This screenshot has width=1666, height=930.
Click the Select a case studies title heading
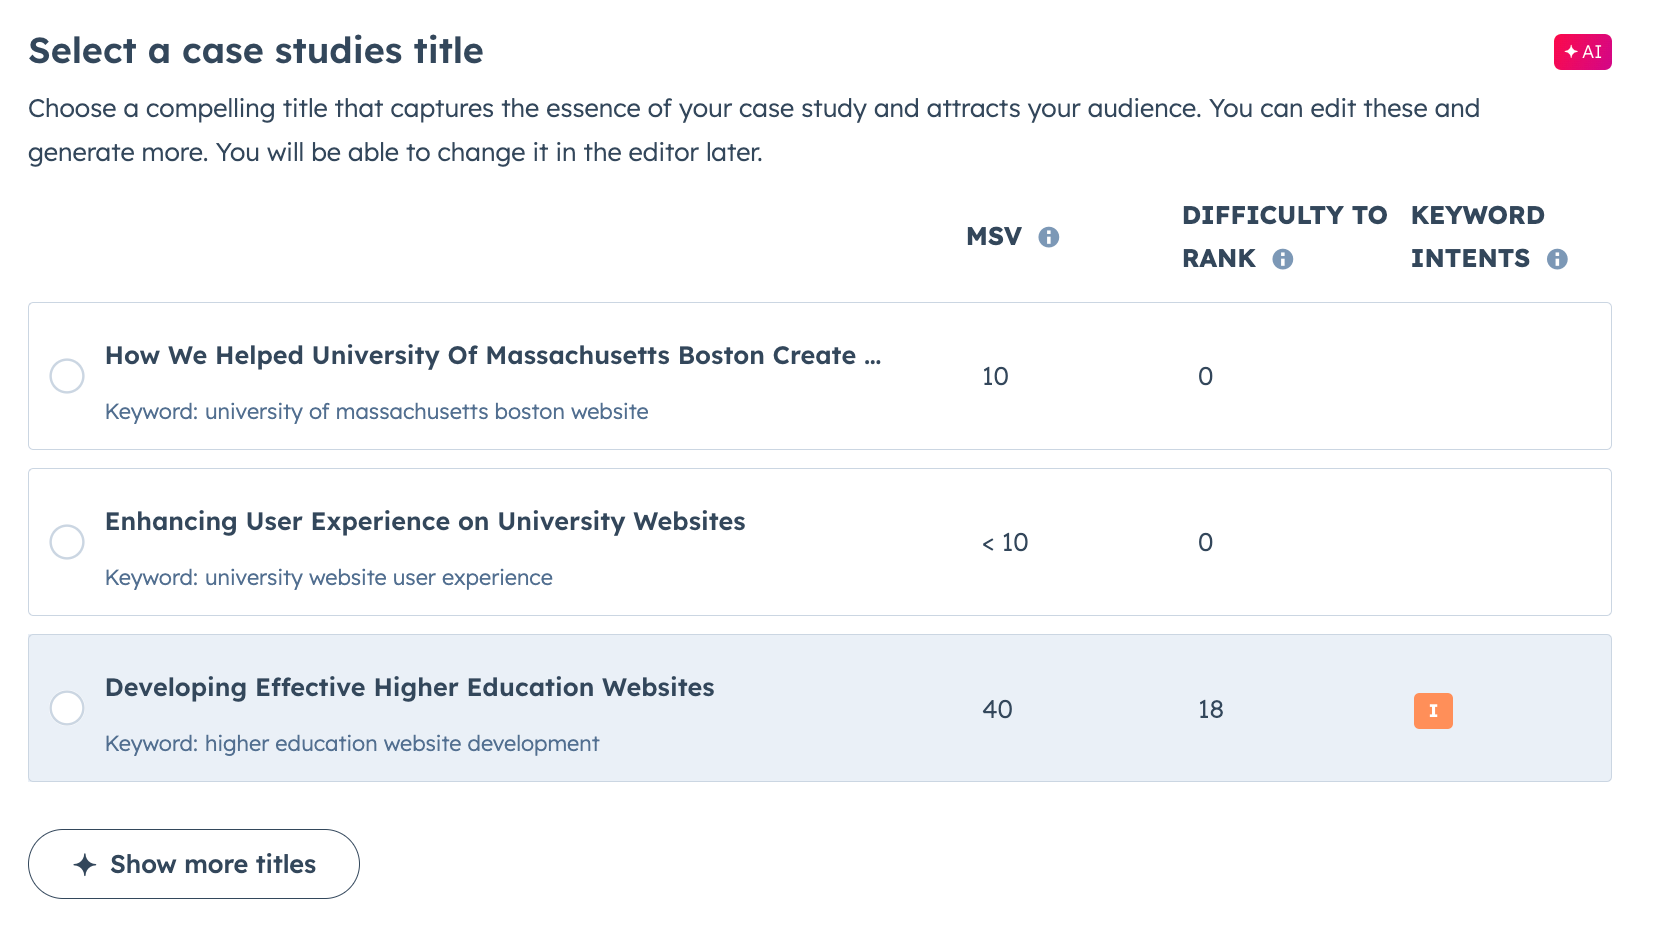[256, 51]
